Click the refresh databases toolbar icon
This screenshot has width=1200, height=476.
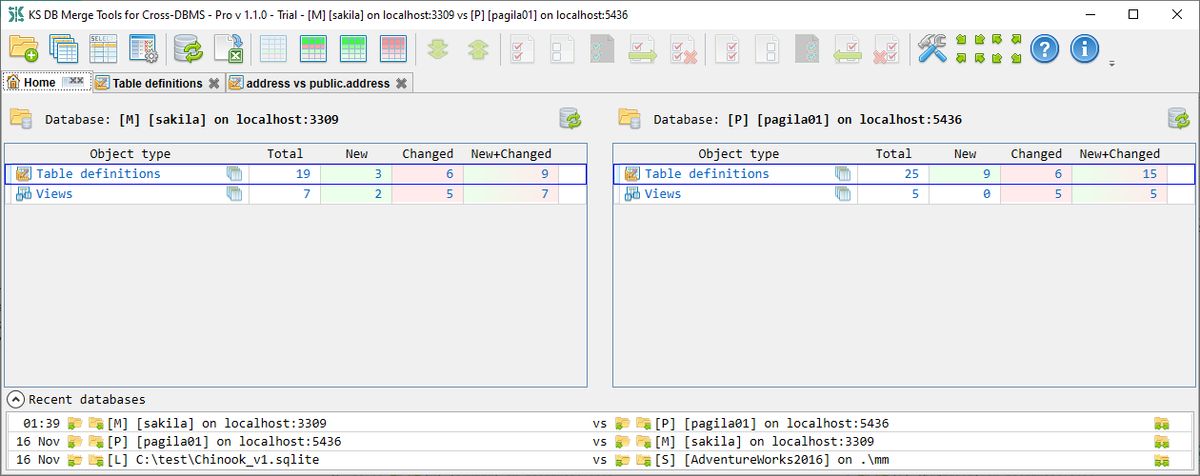pyautogui.click(x=188, y=48)
